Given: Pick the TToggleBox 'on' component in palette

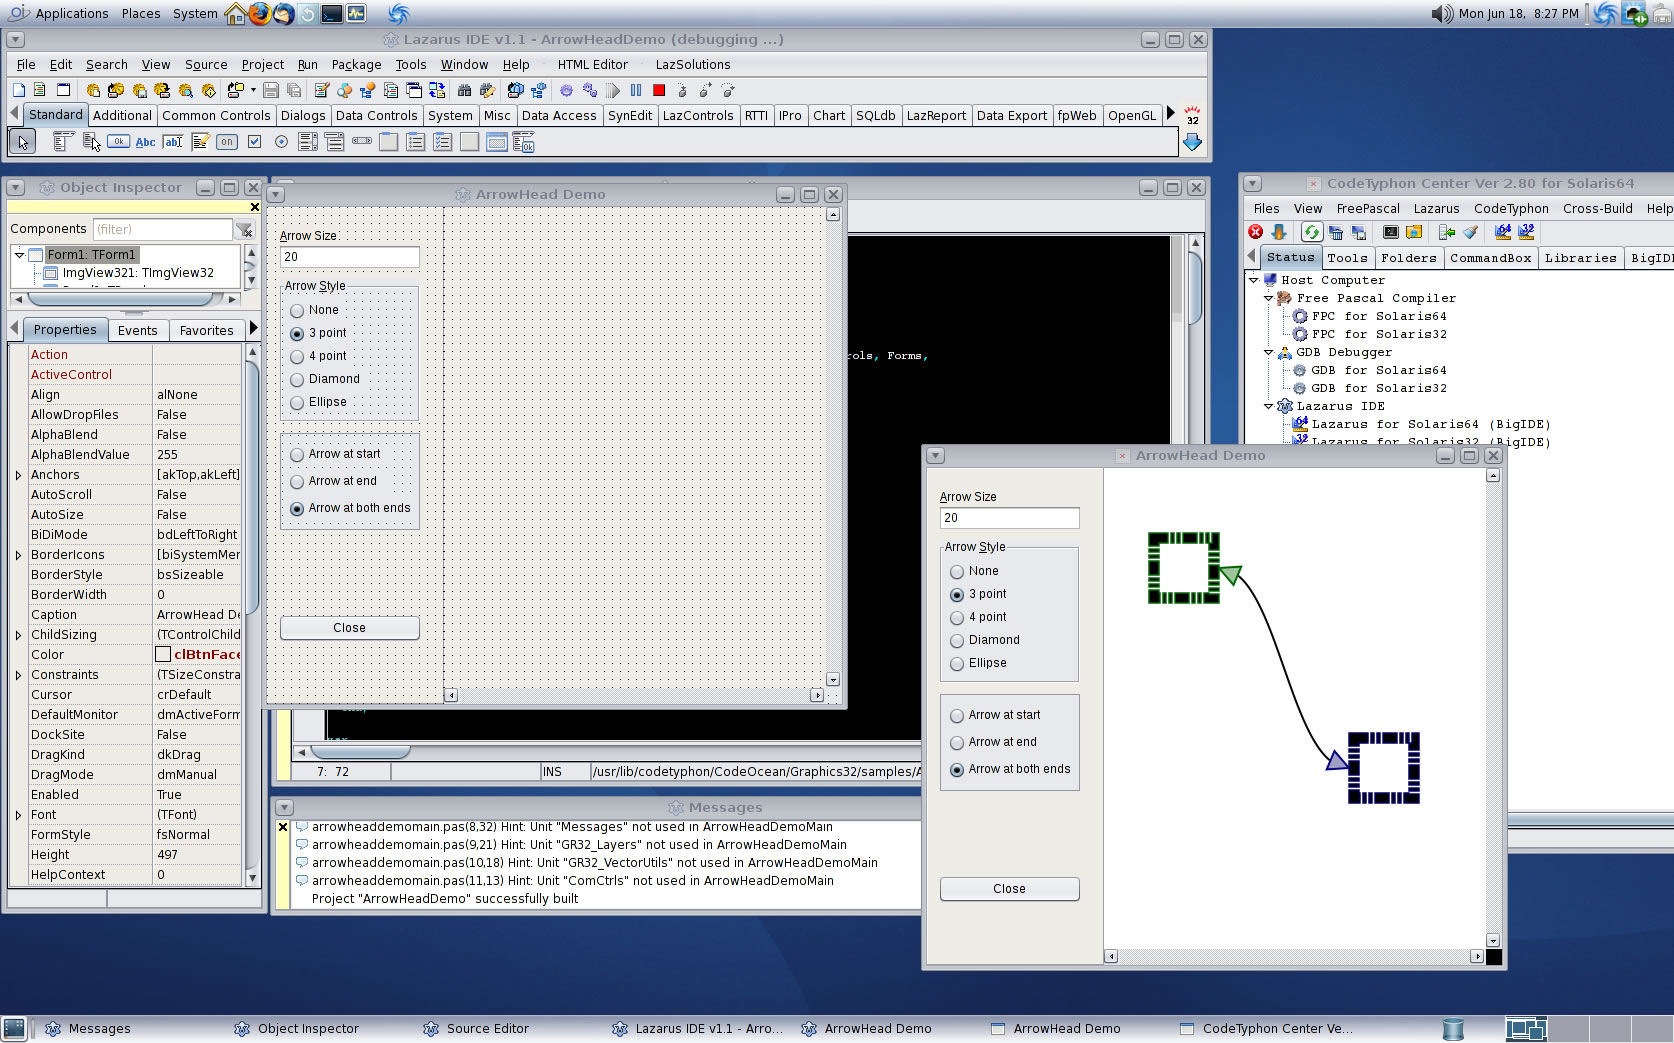Looking at the screenshot, I should [x=227, y=142].
